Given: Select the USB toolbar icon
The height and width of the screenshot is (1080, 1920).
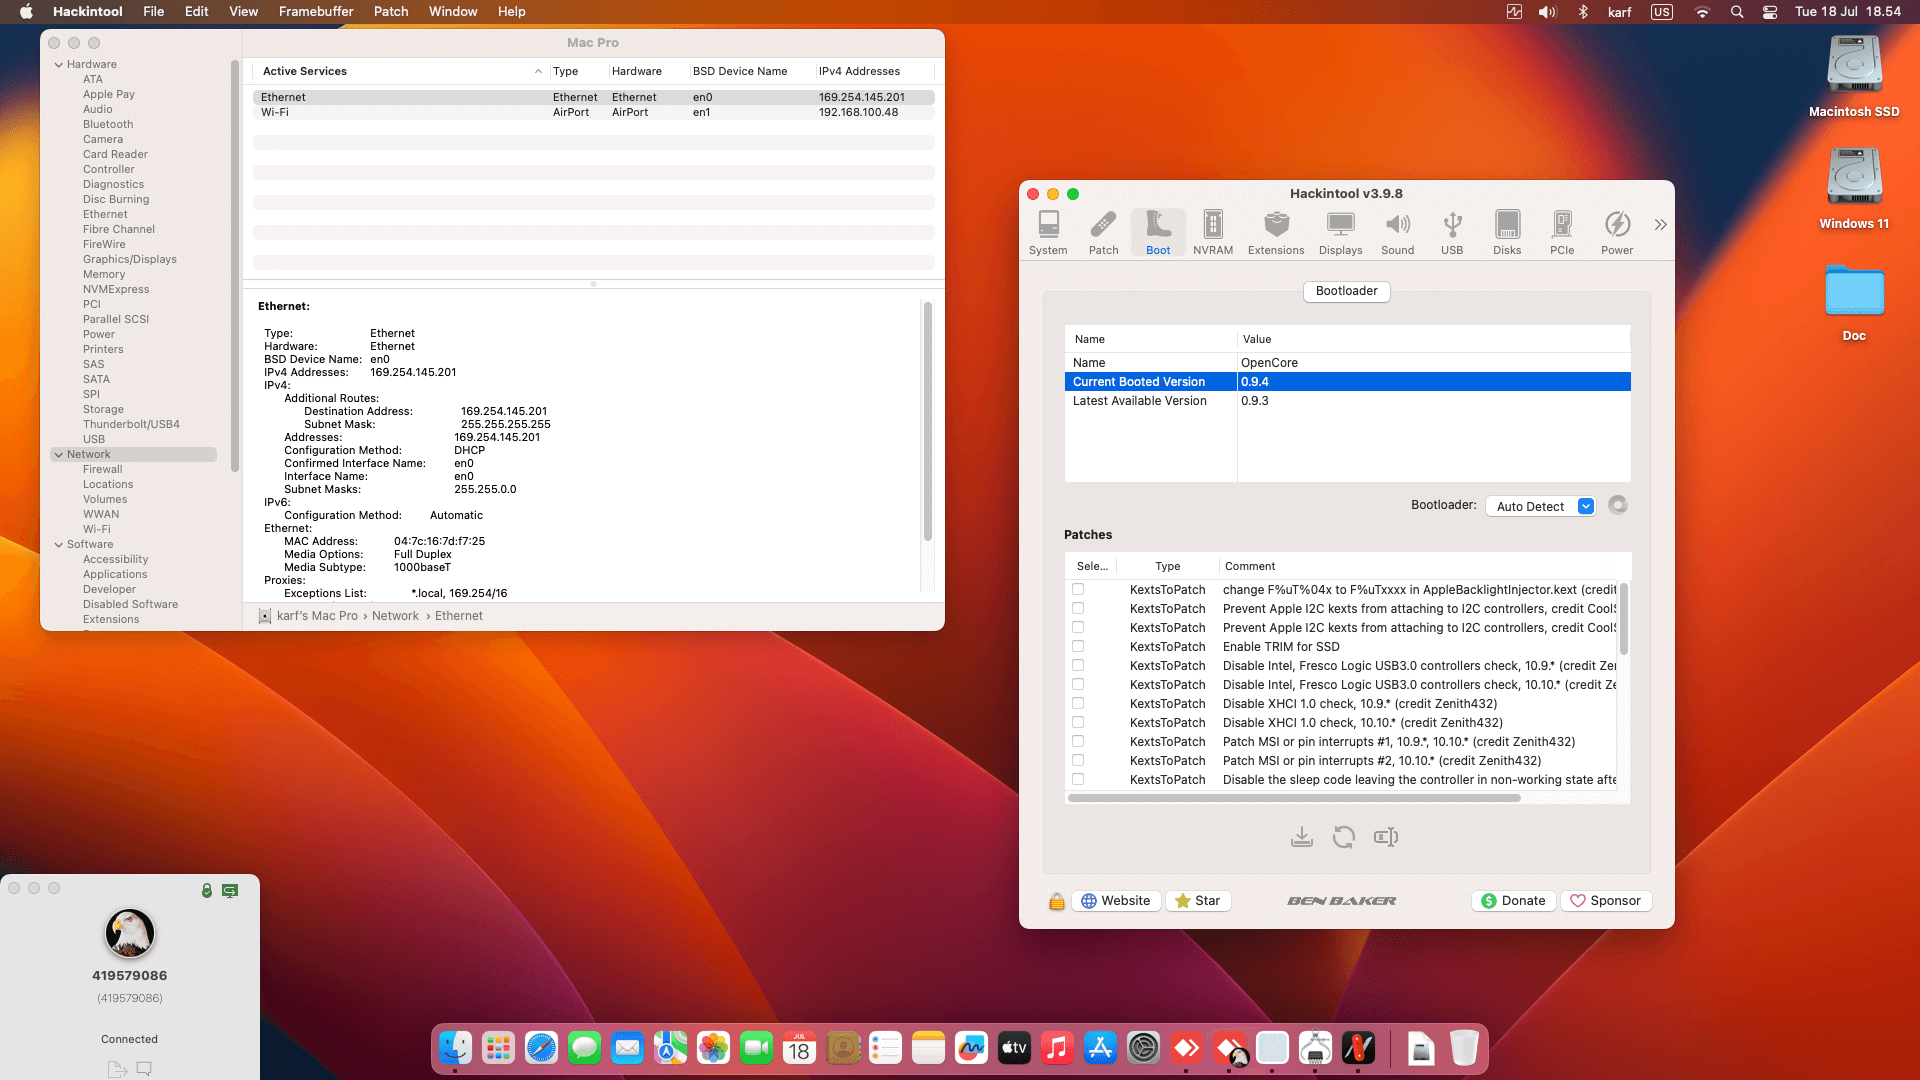Looking at the screenshot, I should pos(1451,232).
